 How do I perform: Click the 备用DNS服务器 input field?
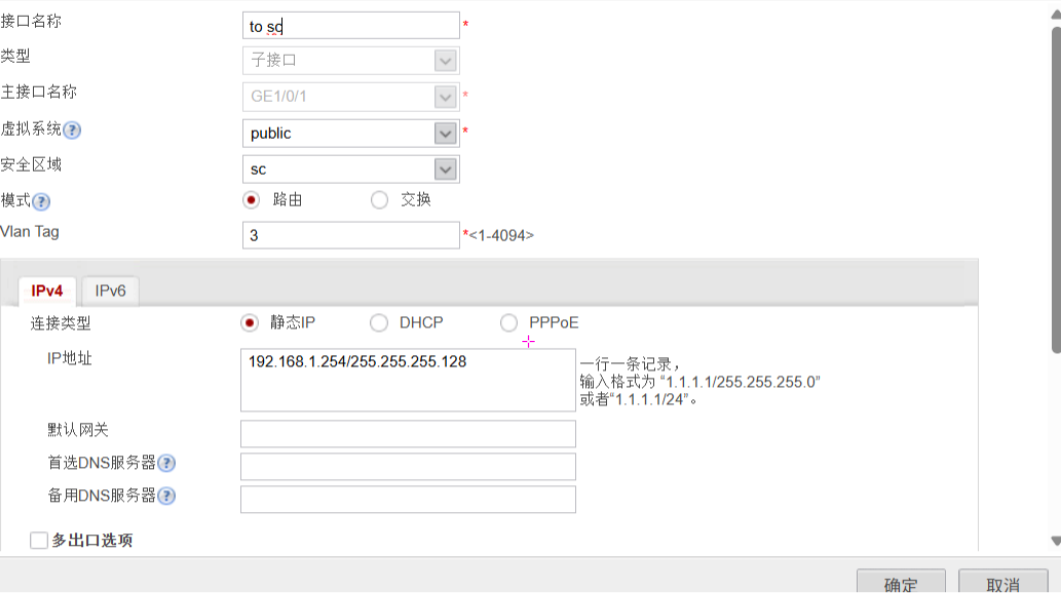click(408, 500)
